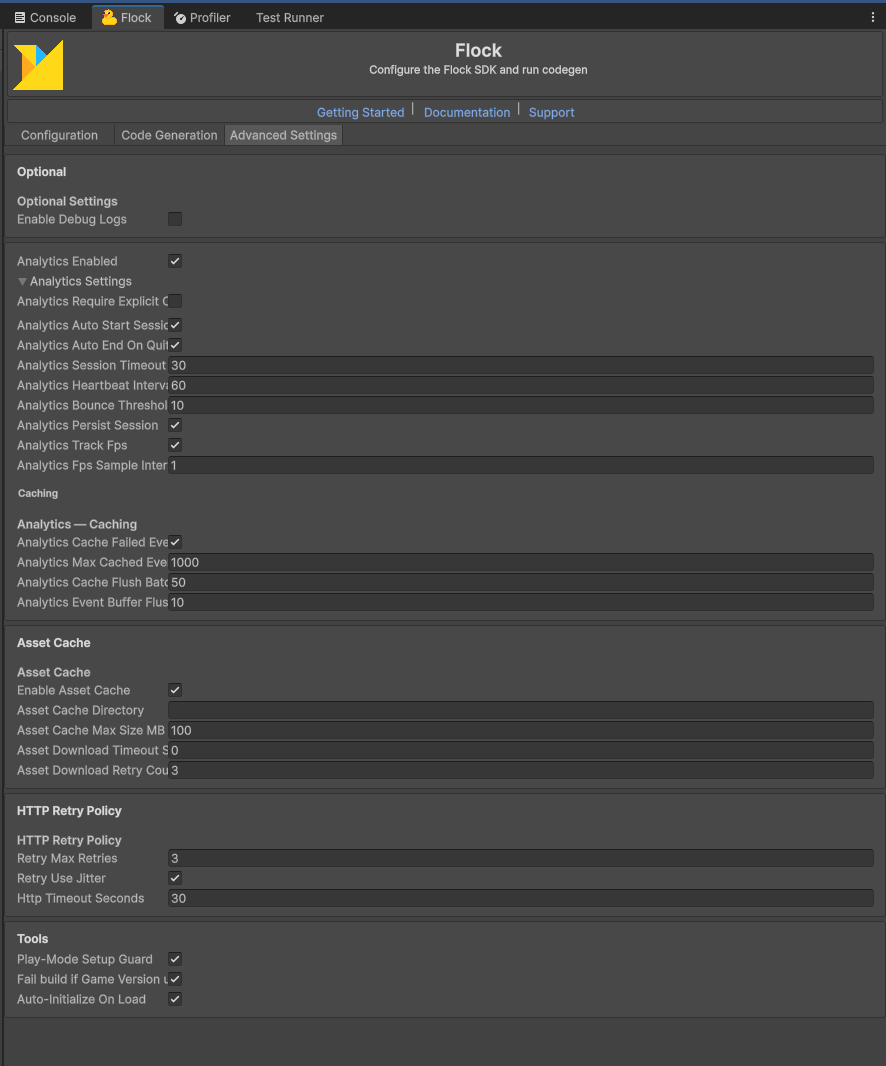Open the Code Generation sub-tab
Viewport: 886px width, 1066px height.
[x=169, y=135]
